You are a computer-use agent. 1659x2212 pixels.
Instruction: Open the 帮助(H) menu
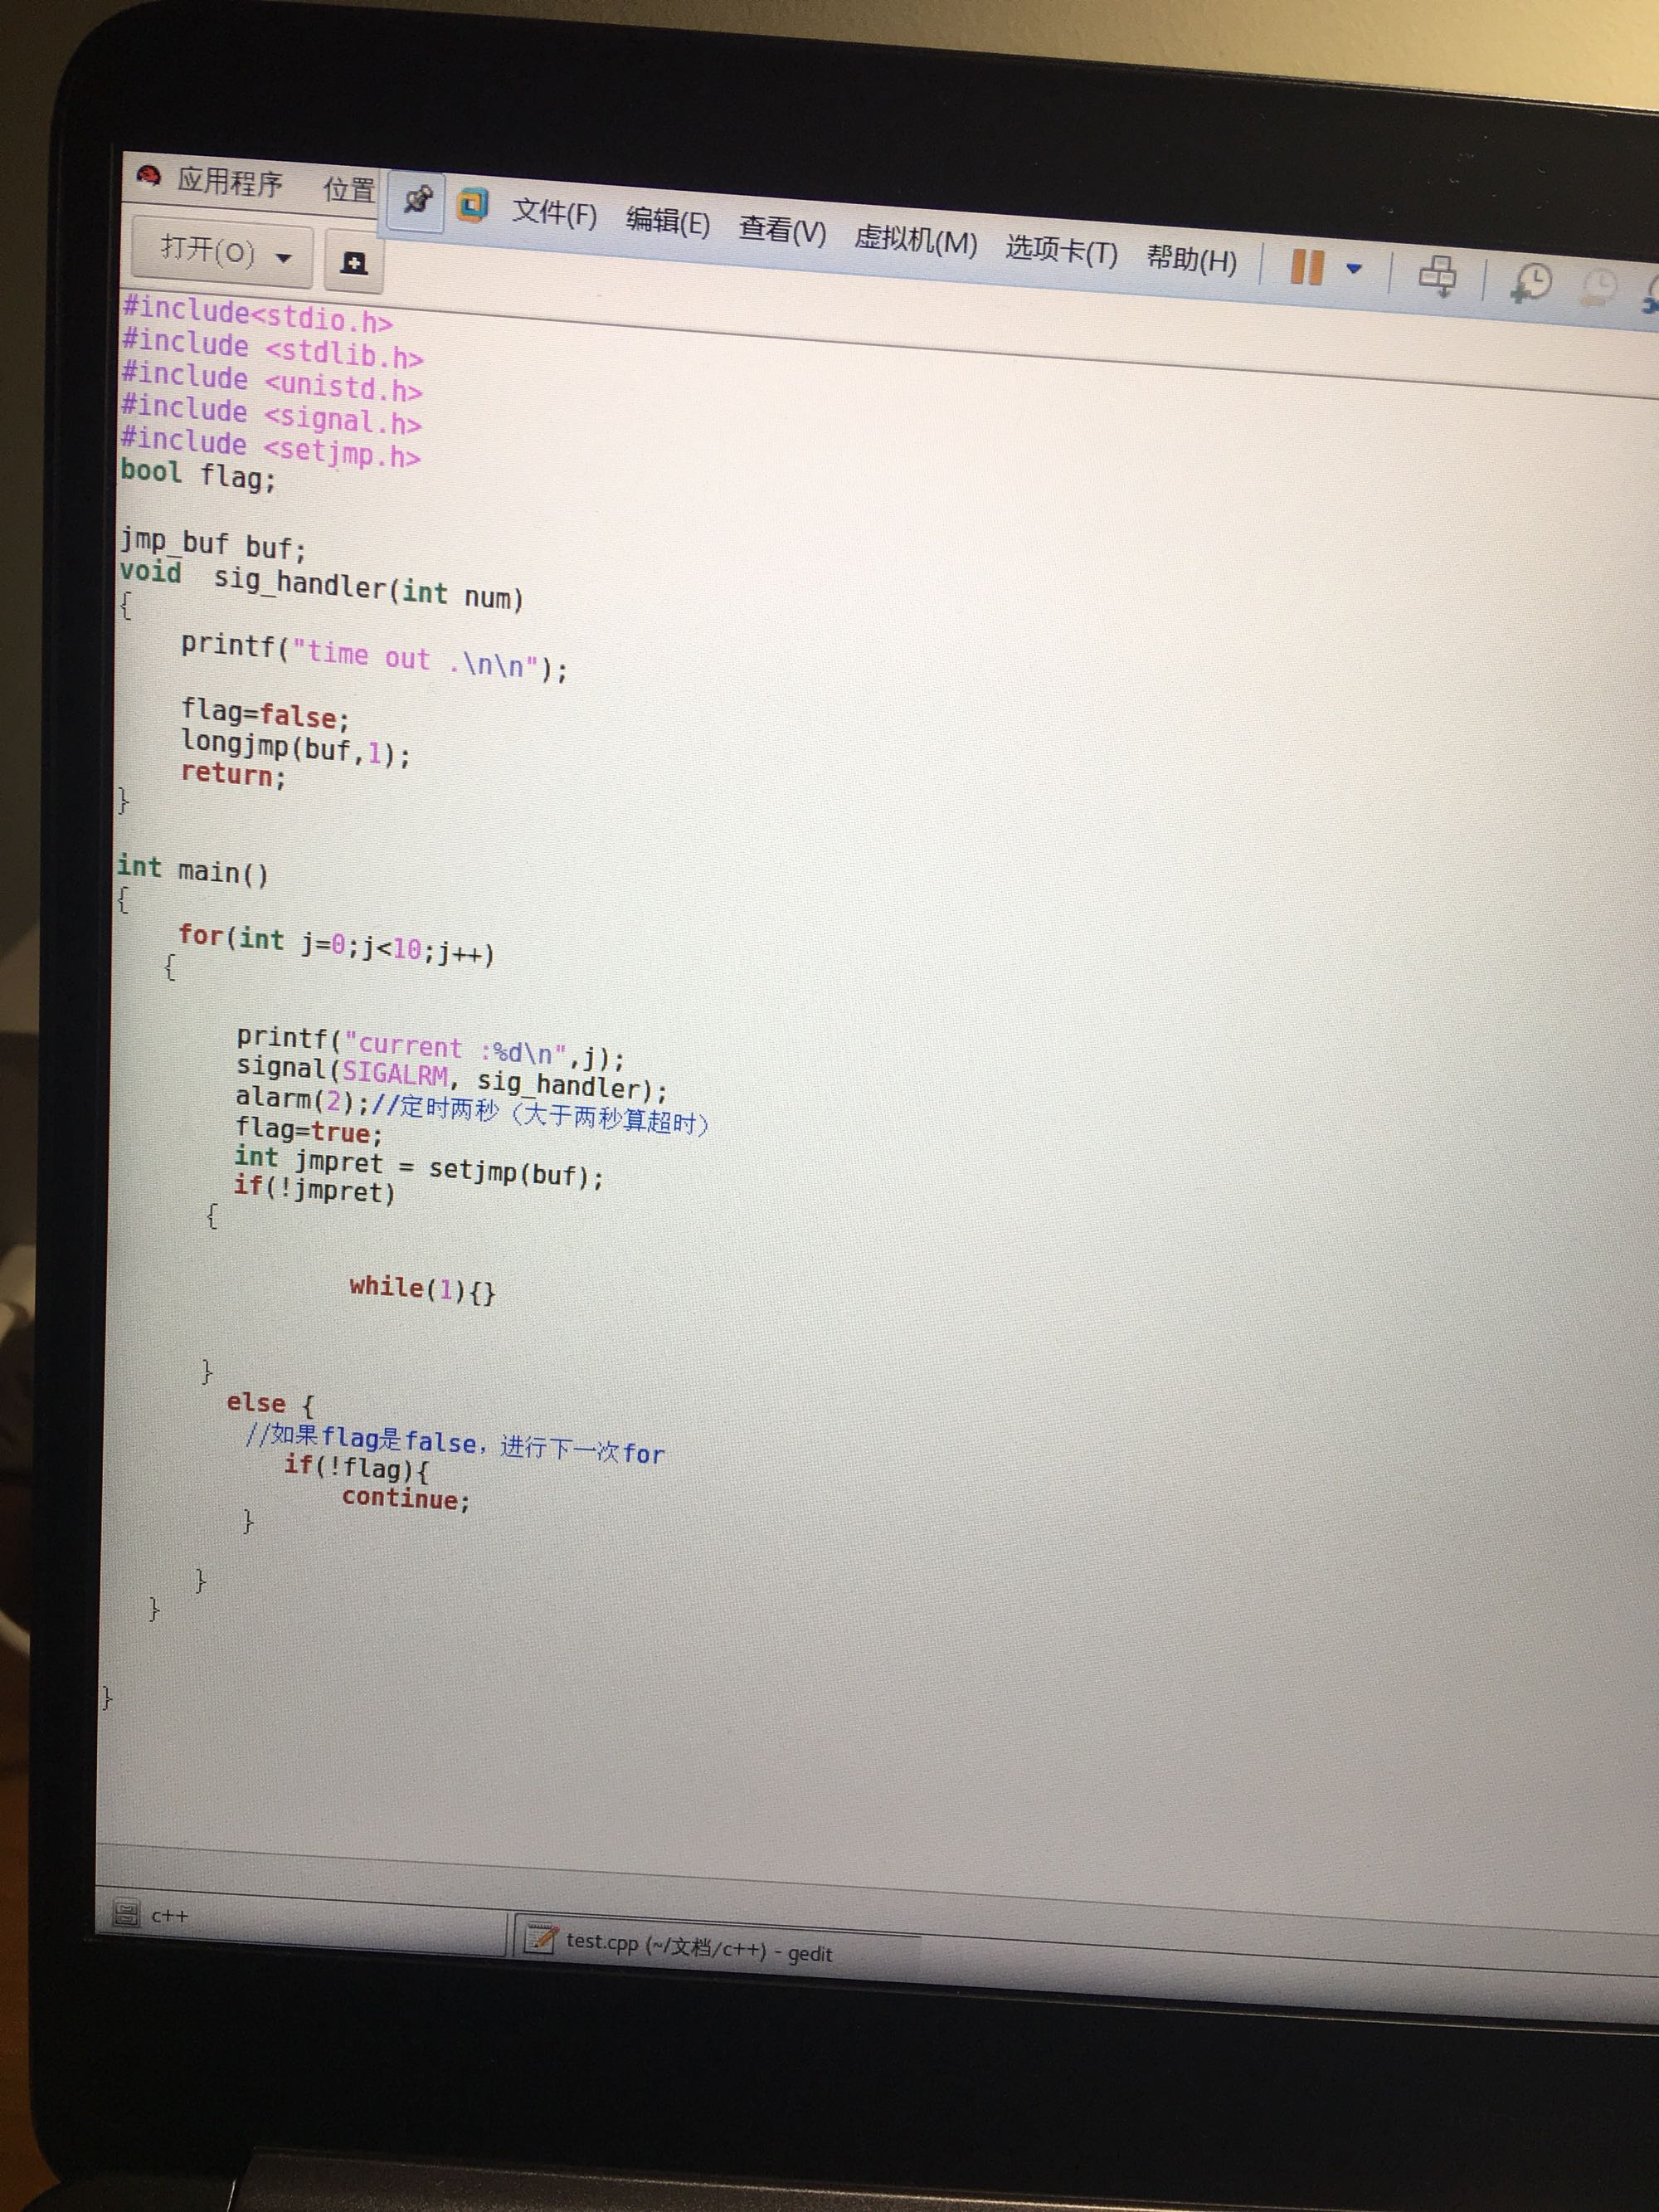click(1190, 260)
